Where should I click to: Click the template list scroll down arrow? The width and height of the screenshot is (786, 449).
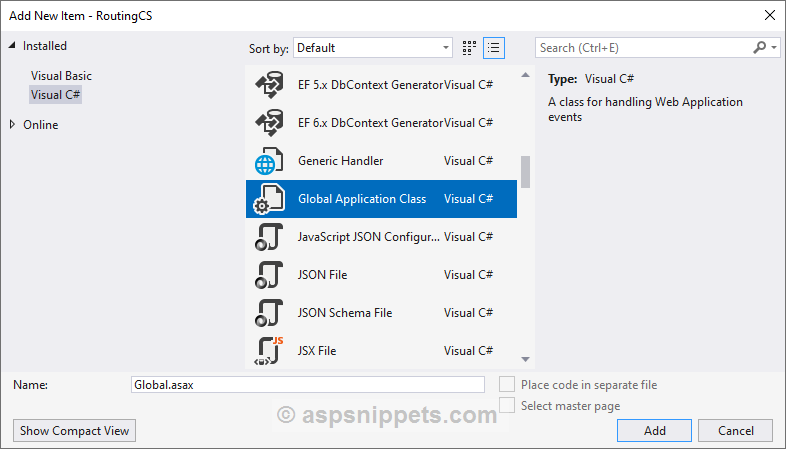pyautogui.click(x=525, y=359)
